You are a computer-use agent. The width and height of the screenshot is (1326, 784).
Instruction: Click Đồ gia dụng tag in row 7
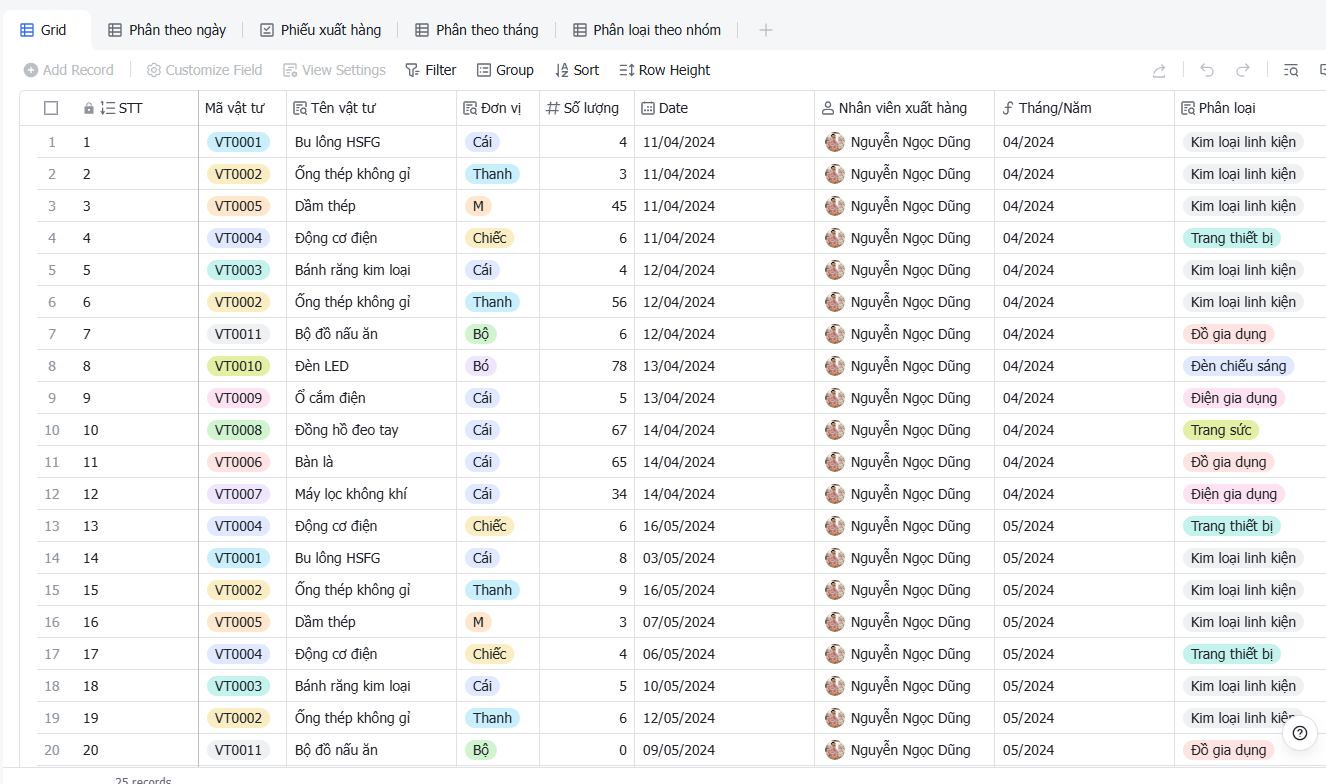pyautogui.click(x=1228, y=334)
